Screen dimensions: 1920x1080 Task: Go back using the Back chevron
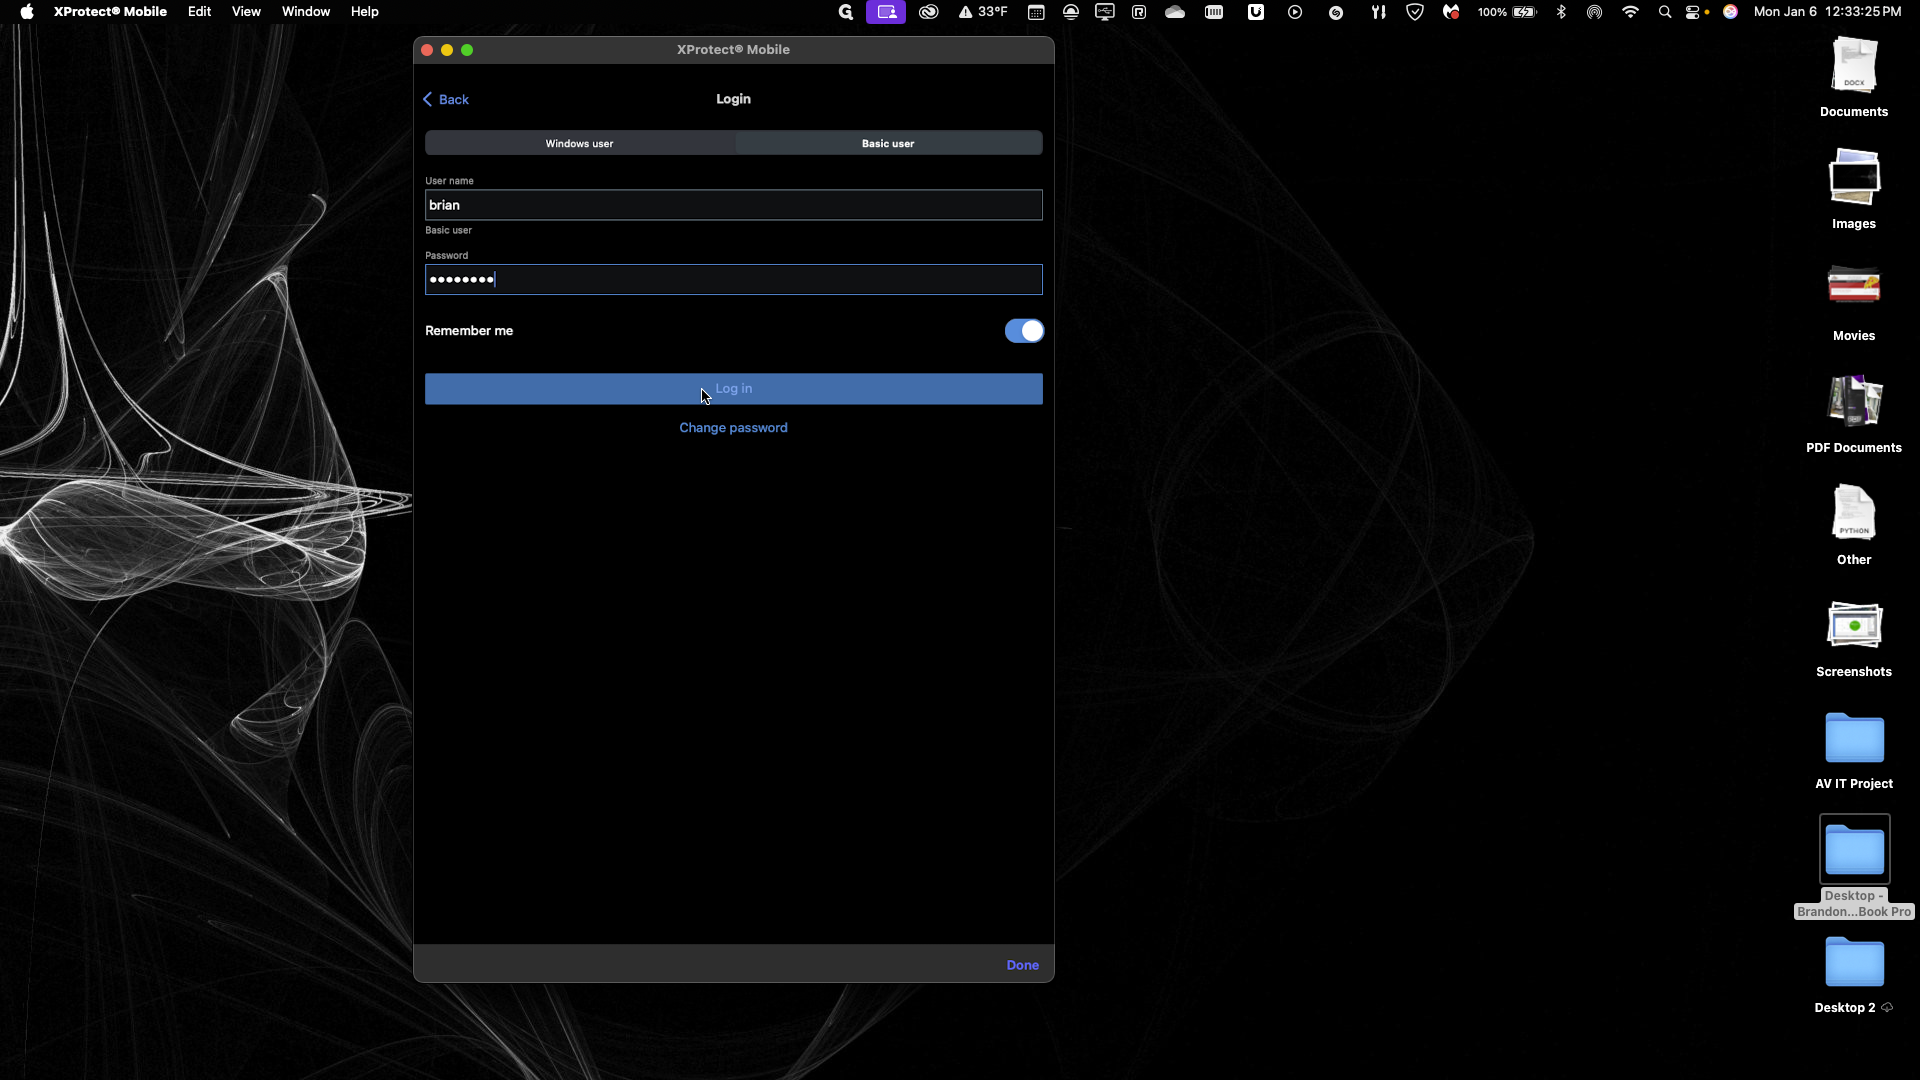tap(445, 99)
